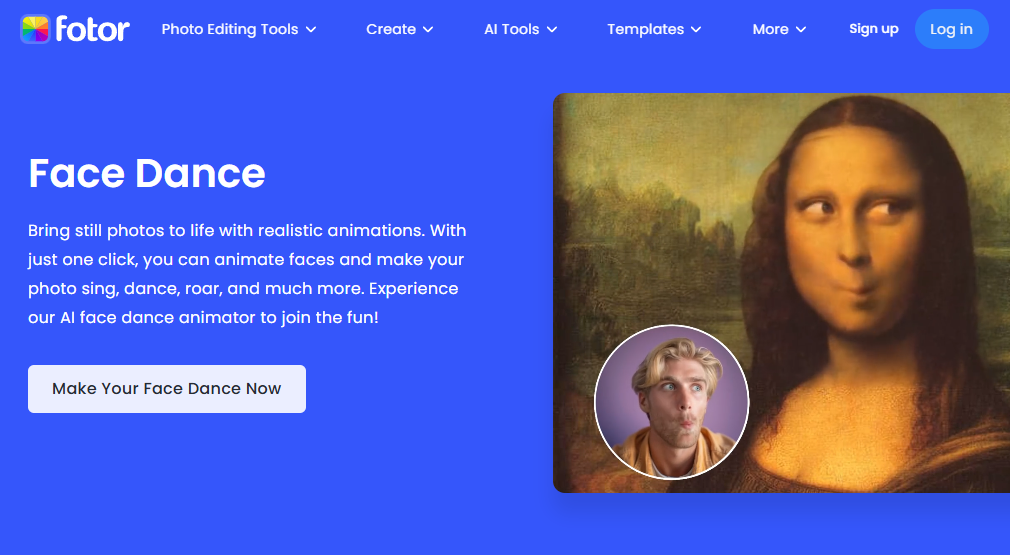Open the Photo Editing Tools menu
The image size is (1010, 555).
tap(229, 29)
